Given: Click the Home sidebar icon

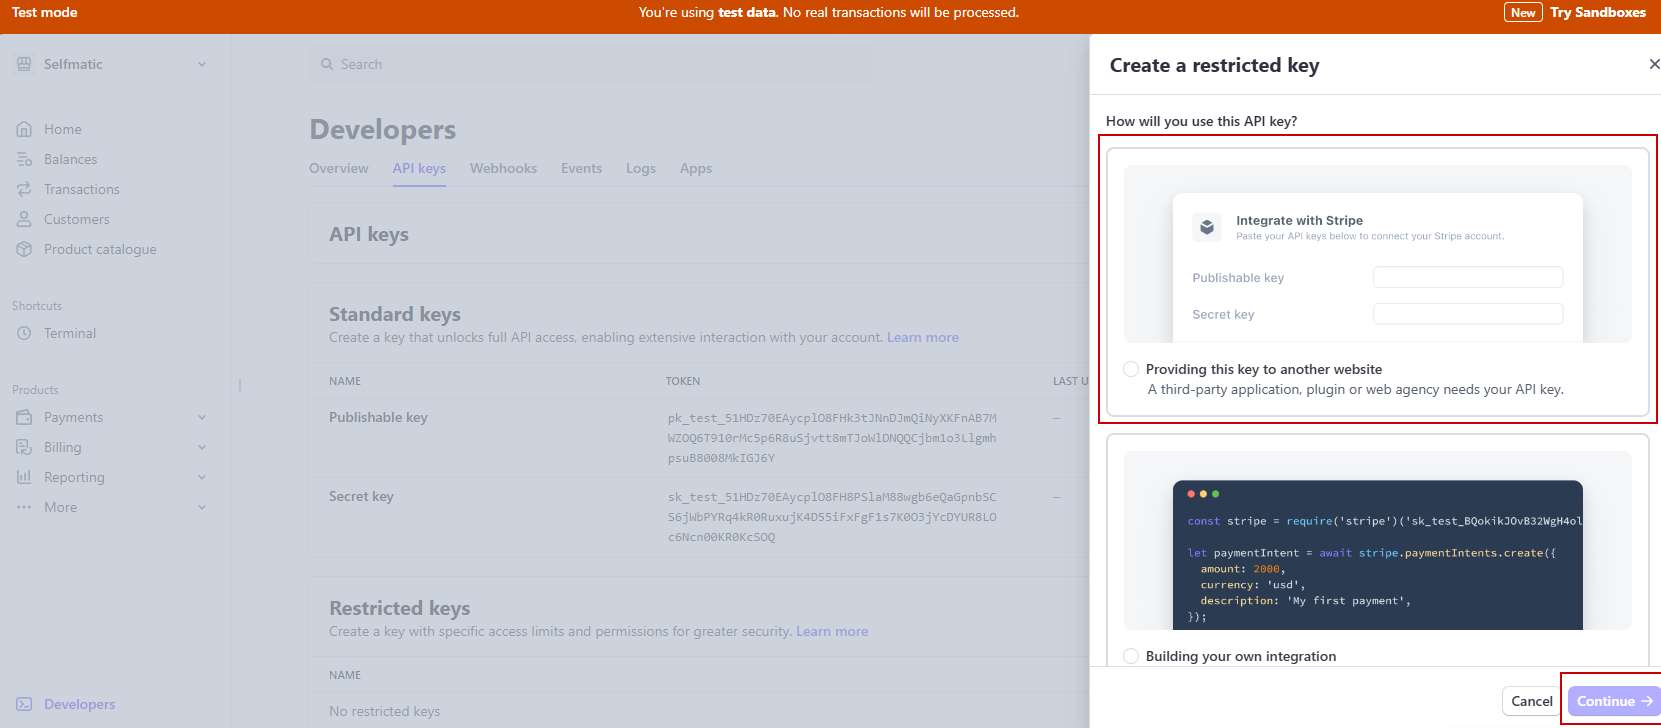Looking at the screenshot, I should [x=24, y=129].
